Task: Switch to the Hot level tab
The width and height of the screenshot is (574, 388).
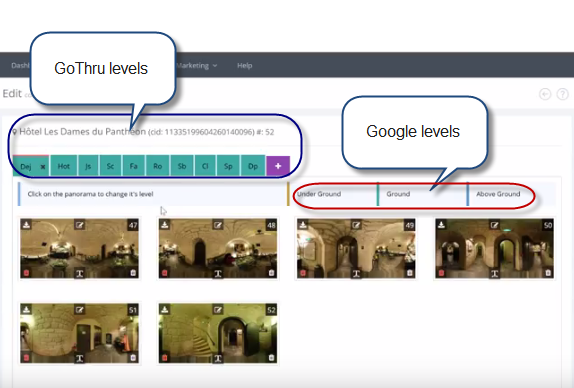Action: pos(64,166)
